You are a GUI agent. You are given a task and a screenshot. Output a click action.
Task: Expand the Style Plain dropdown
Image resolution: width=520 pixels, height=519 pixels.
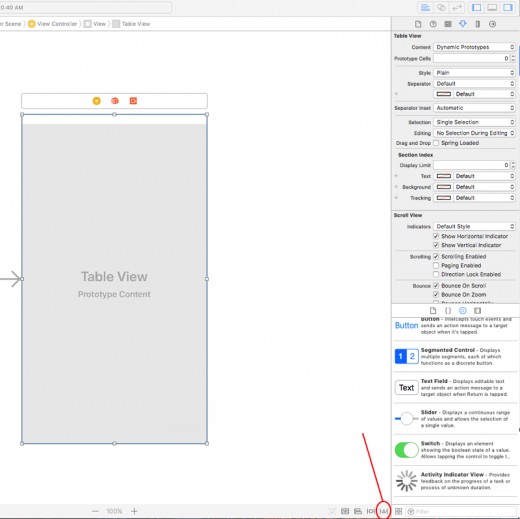[474, 73]
